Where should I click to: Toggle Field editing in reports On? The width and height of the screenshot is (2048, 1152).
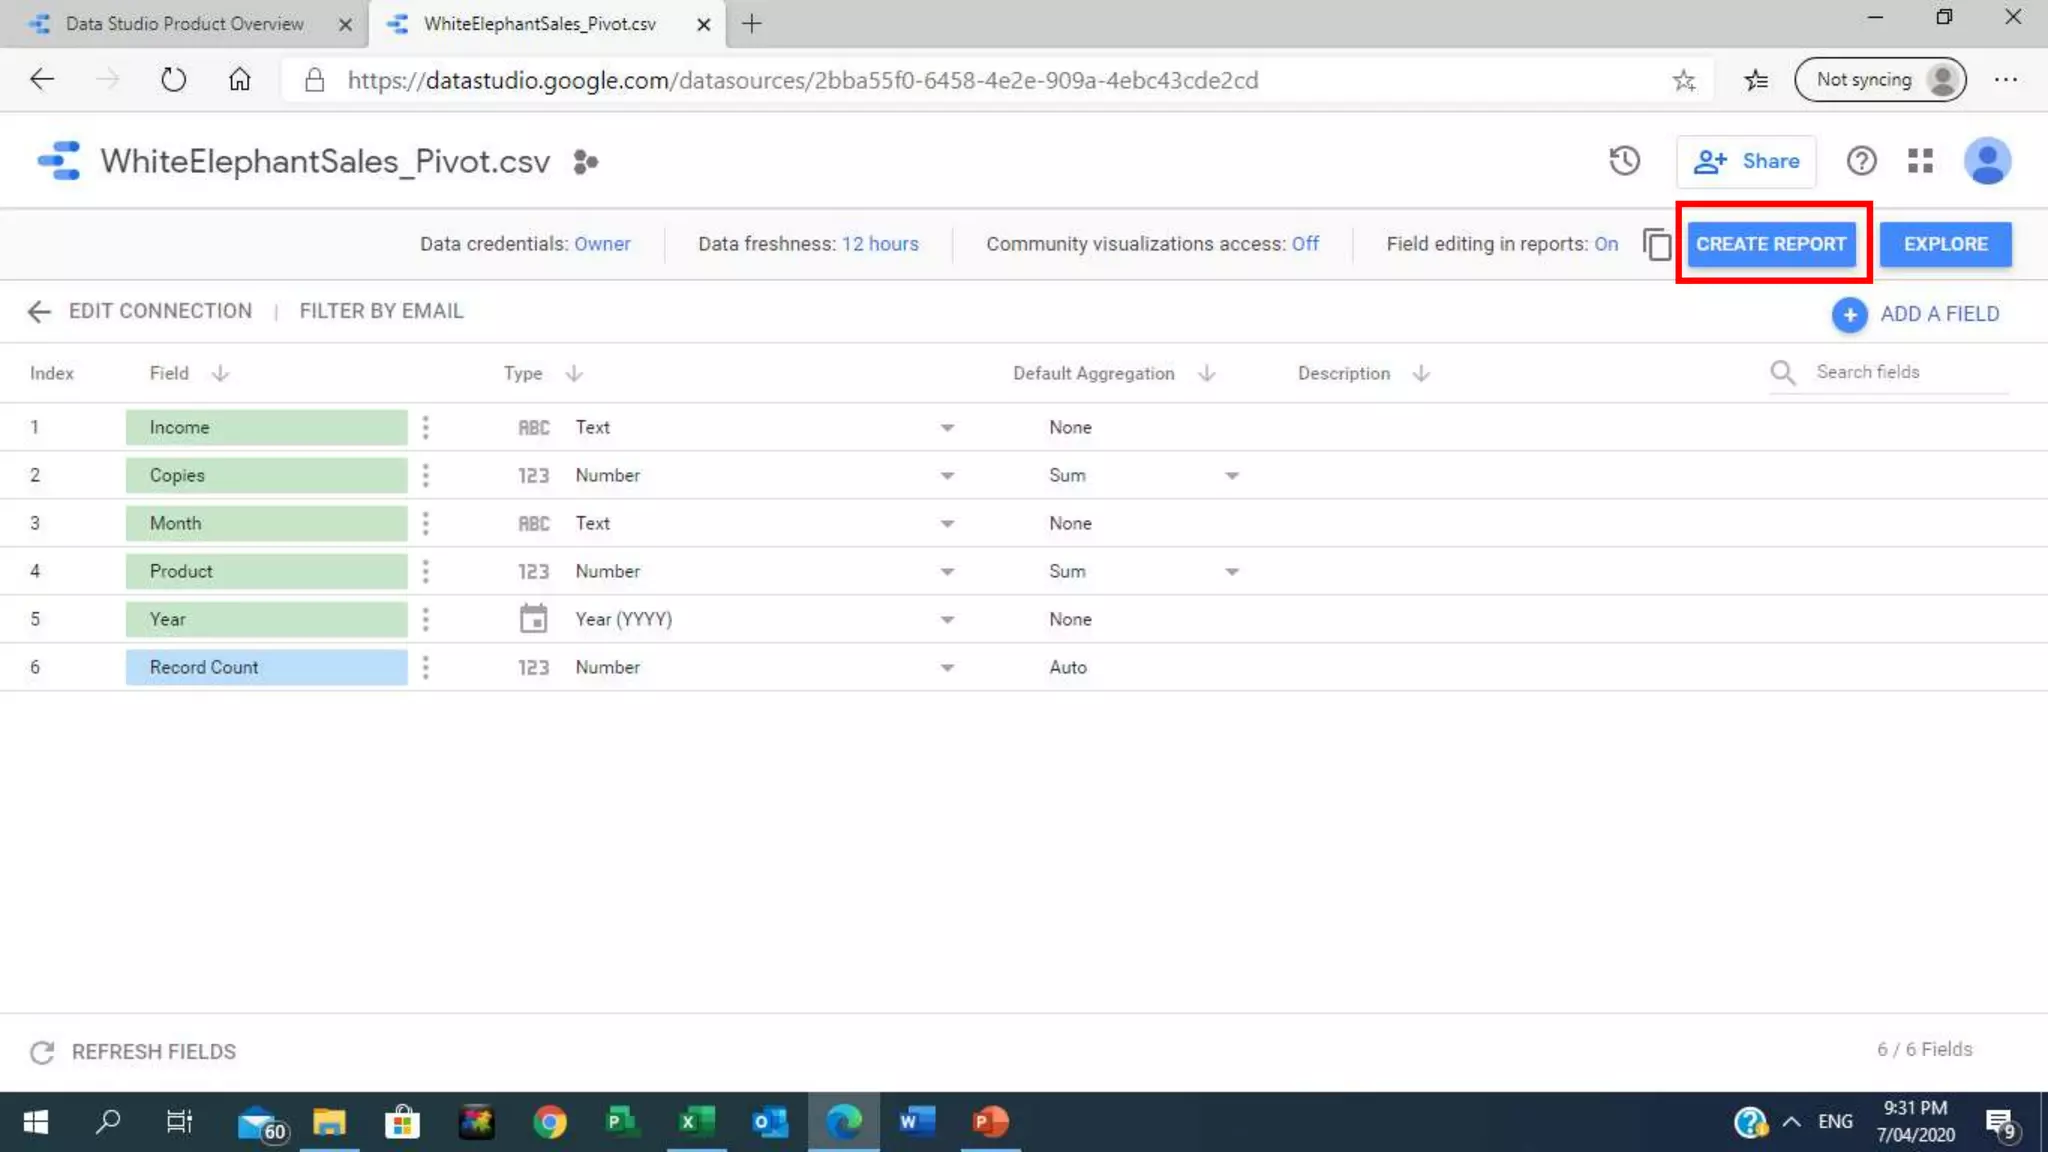1605,244
